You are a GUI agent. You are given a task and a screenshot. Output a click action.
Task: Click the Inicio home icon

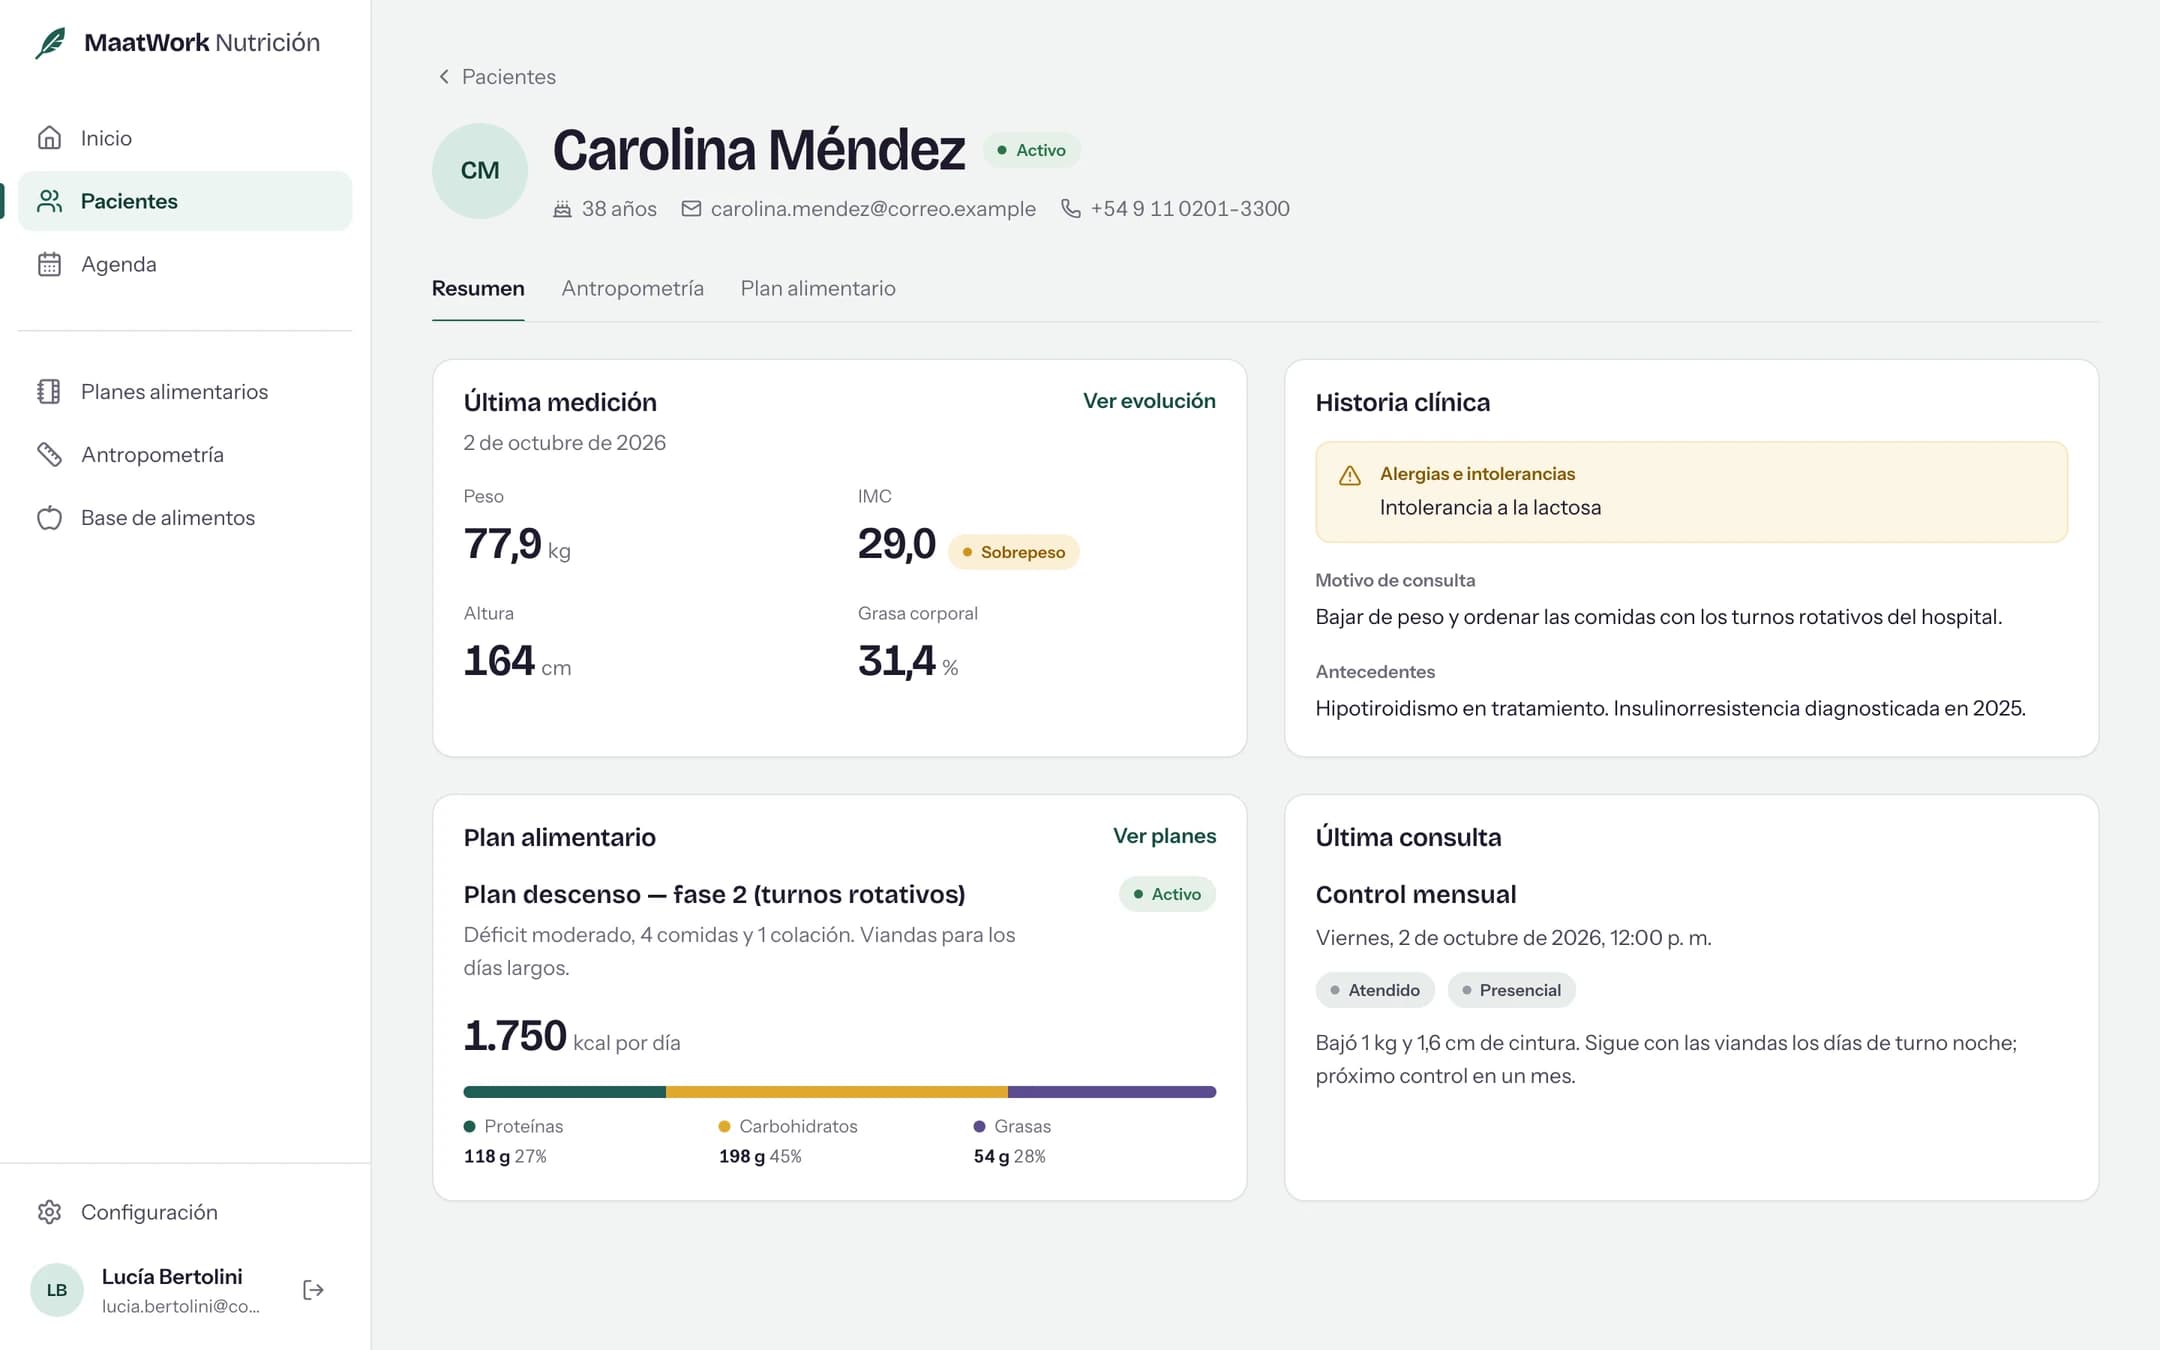49,138
